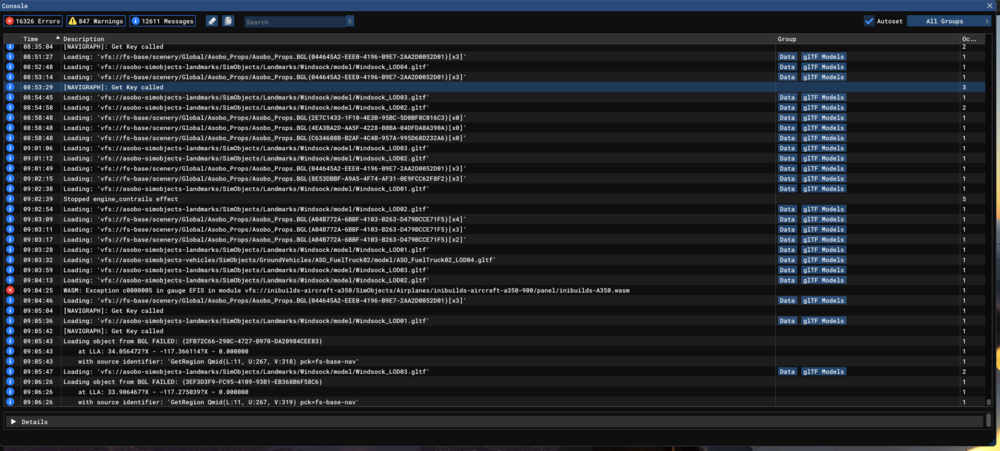Screen dimensions: 1000x451
Task: Click the info icon on the 09:03:32 row
Action: click(10, 260)
